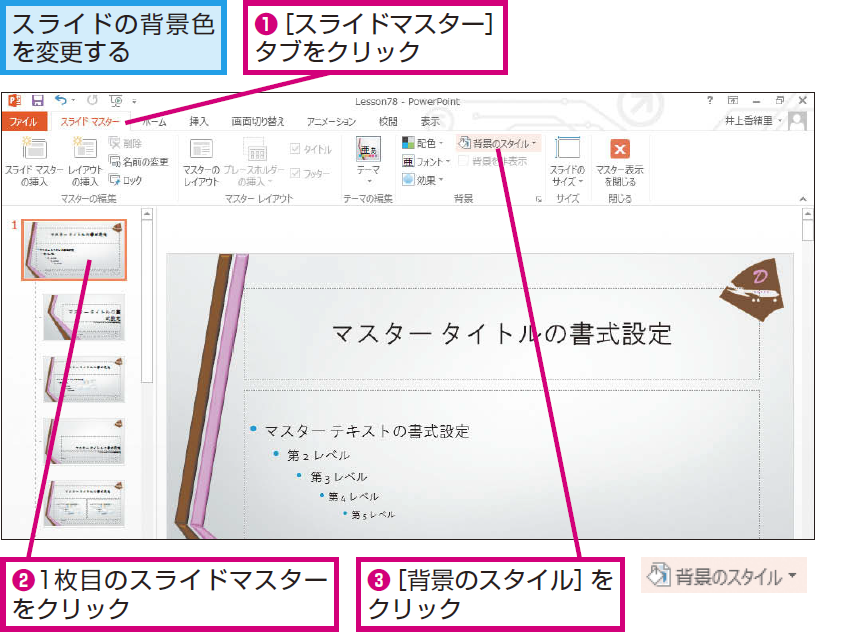
Task: Click the Save icon in quick access toolbar
Action: 37,101
